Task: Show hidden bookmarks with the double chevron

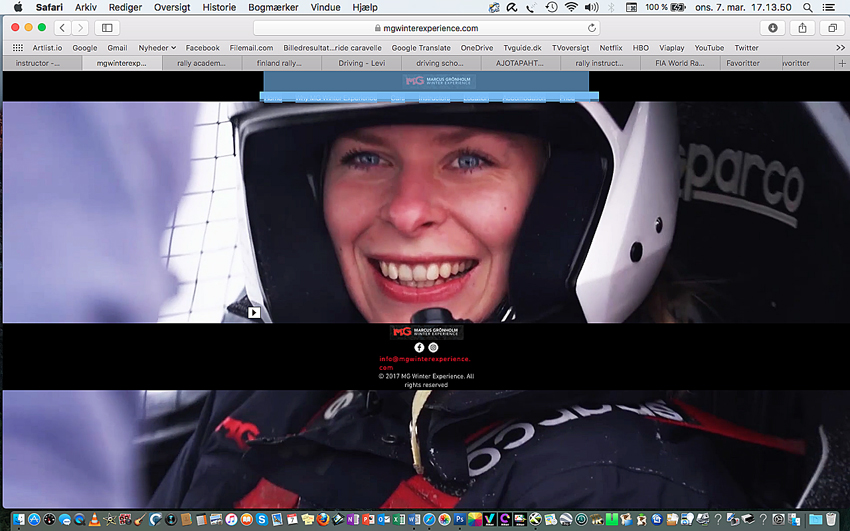Action: (x=840, y=48)
